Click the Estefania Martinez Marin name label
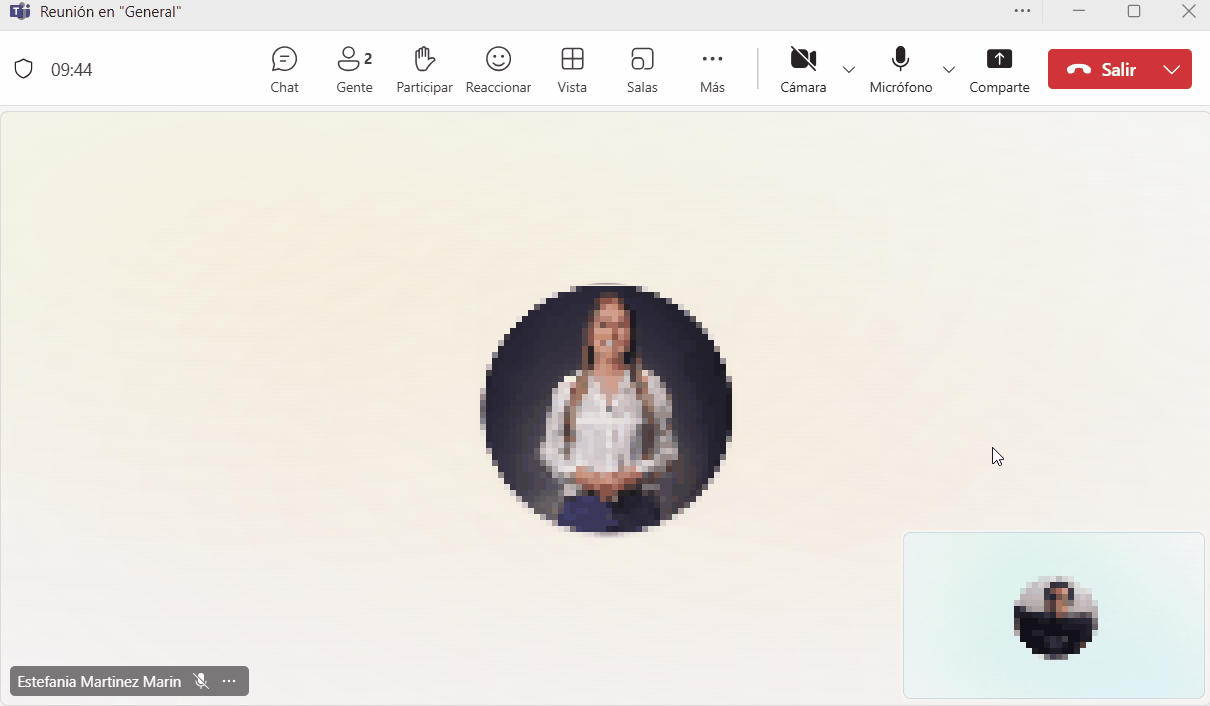Viewport: 1210px width, 706px height. point(99,681)
